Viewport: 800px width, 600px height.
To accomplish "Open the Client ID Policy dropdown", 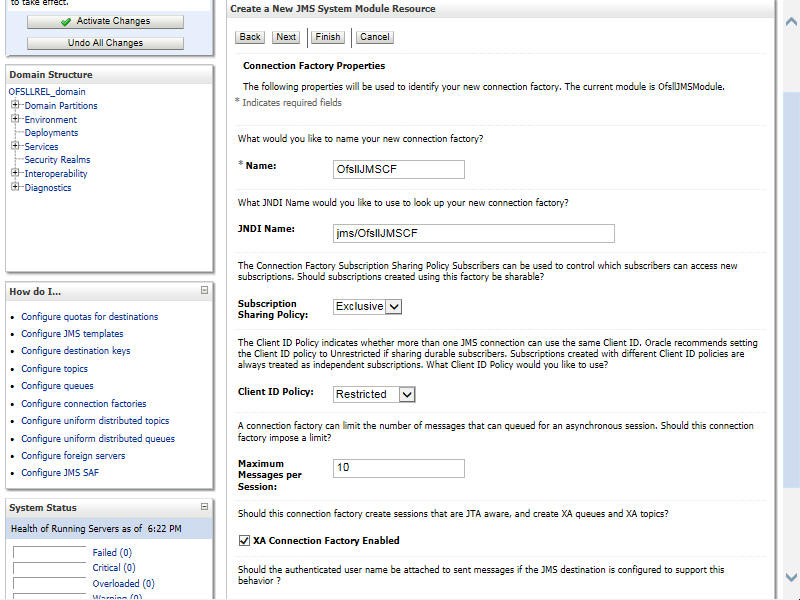I will click(374, 394).
